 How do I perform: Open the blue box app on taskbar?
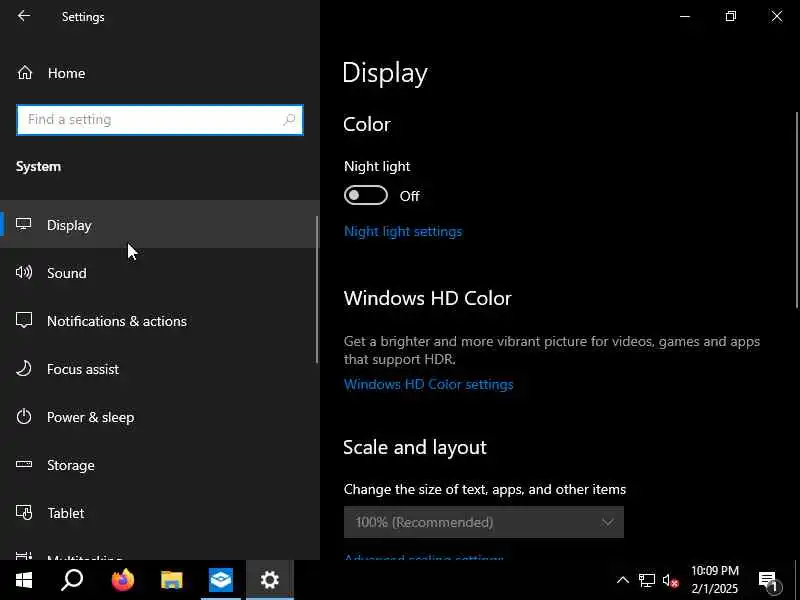tap(221, 580)
